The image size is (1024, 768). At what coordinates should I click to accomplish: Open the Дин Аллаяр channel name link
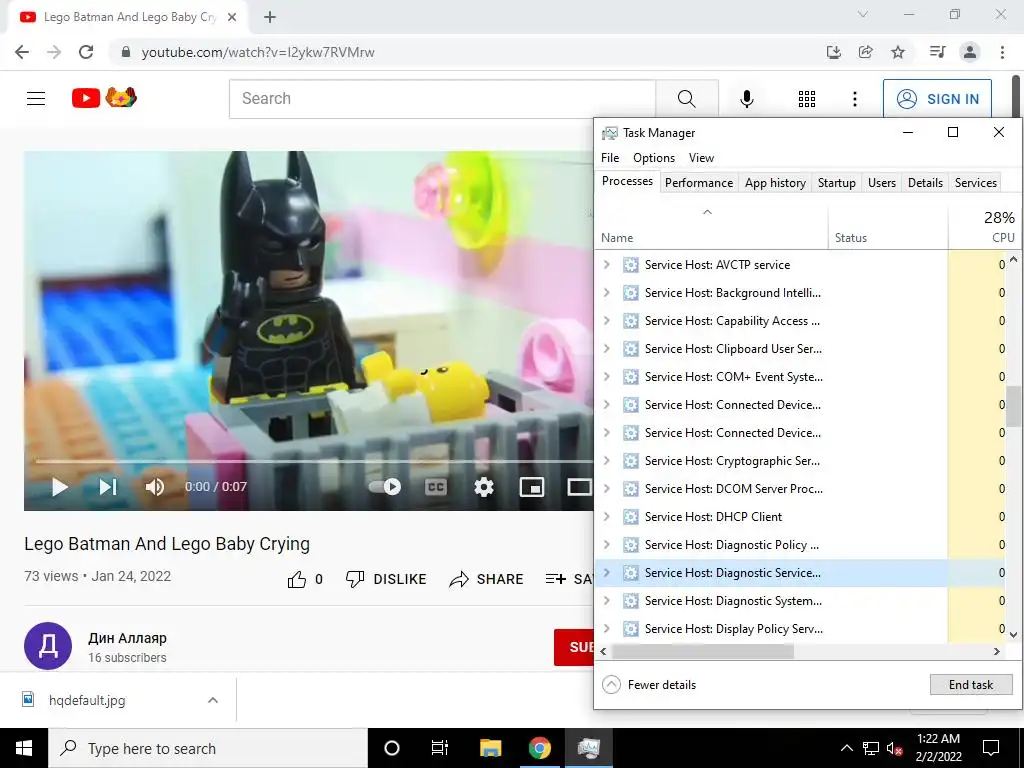pyautogui.click(x=127, y=638)
